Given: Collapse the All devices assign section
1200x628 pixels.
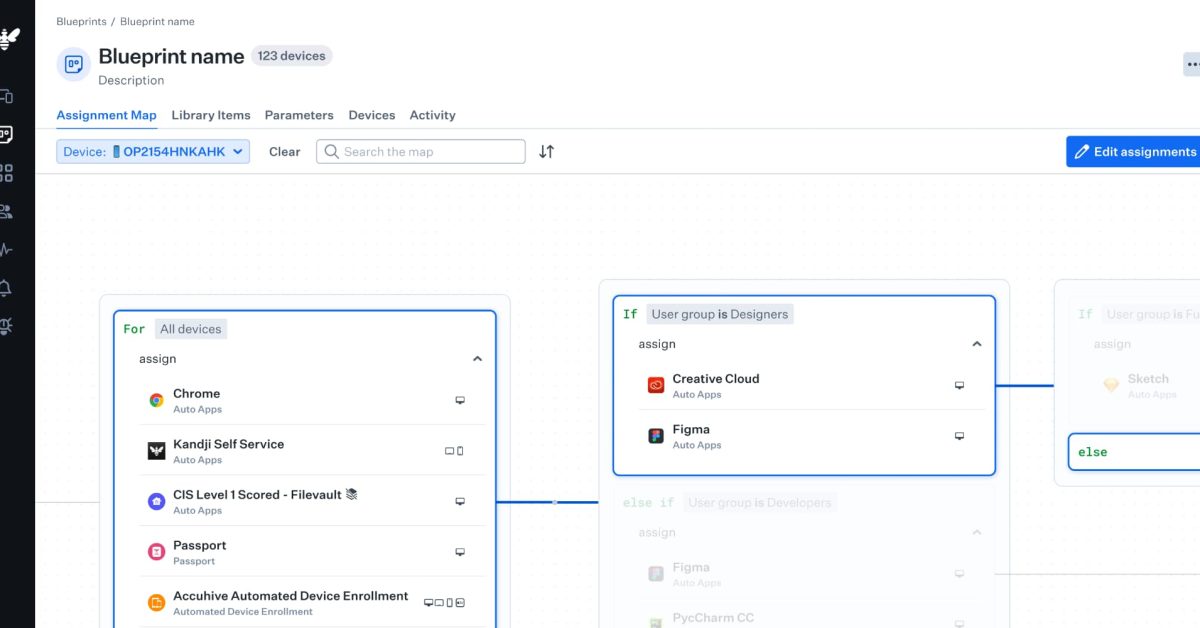Looking at the screenshot, I should tap(477, 359).
